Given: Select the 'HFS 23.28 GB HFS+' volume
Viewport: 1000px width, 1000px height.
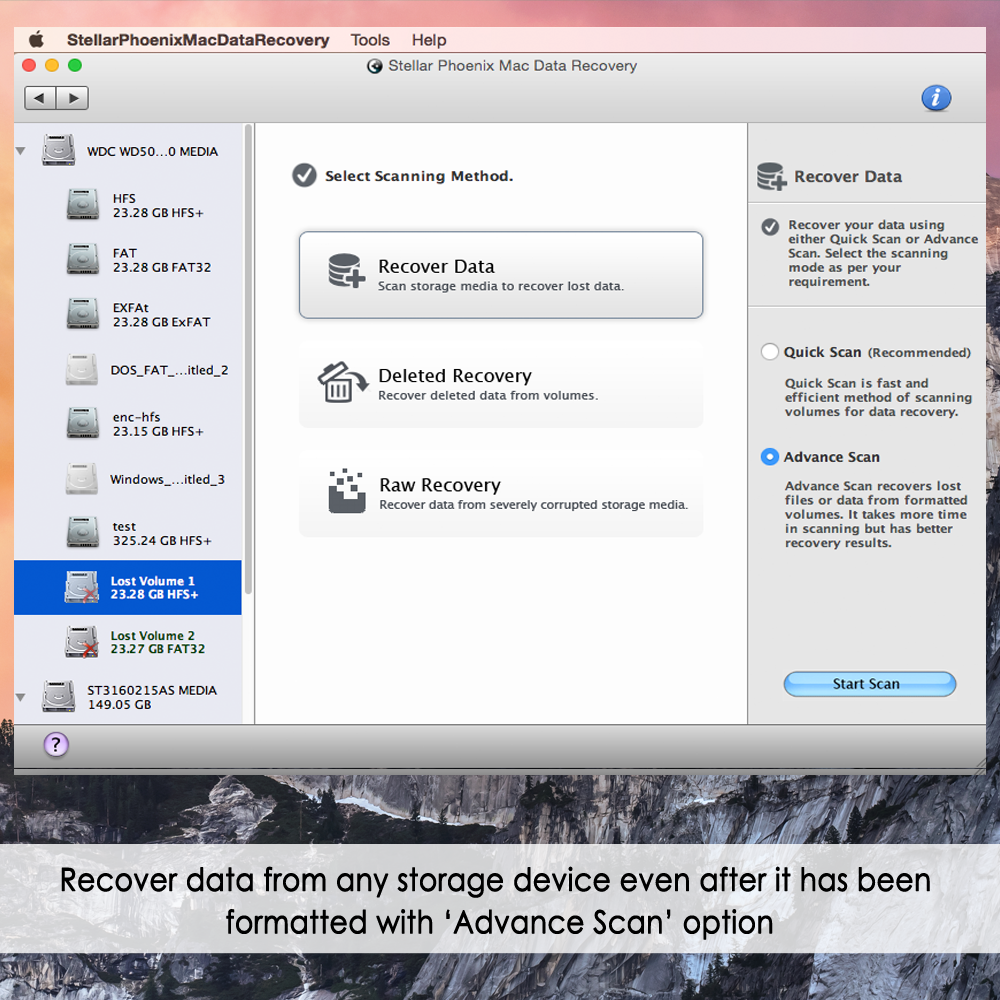Looking at the screenshot, I should click(x=128, y=205).
